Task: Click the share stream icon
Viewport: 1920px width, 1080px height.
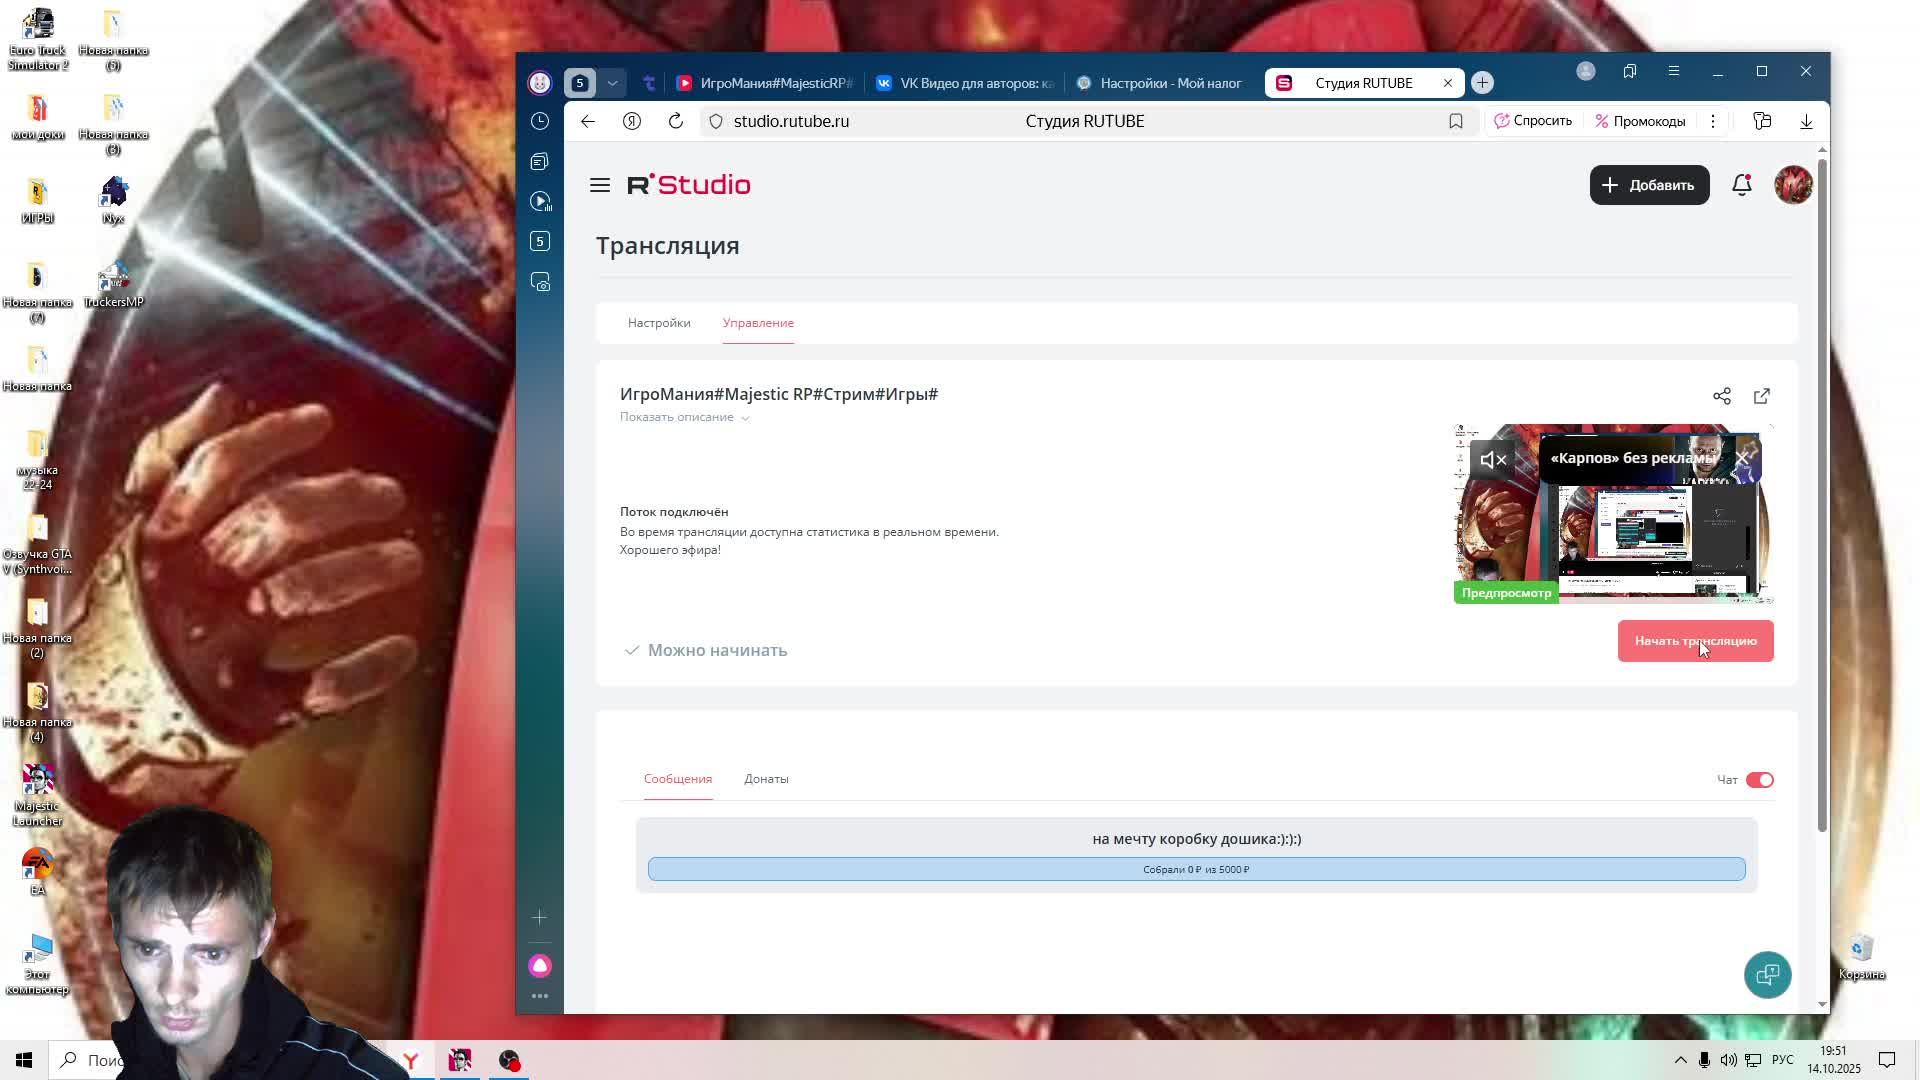Action: pos(1721,396)
